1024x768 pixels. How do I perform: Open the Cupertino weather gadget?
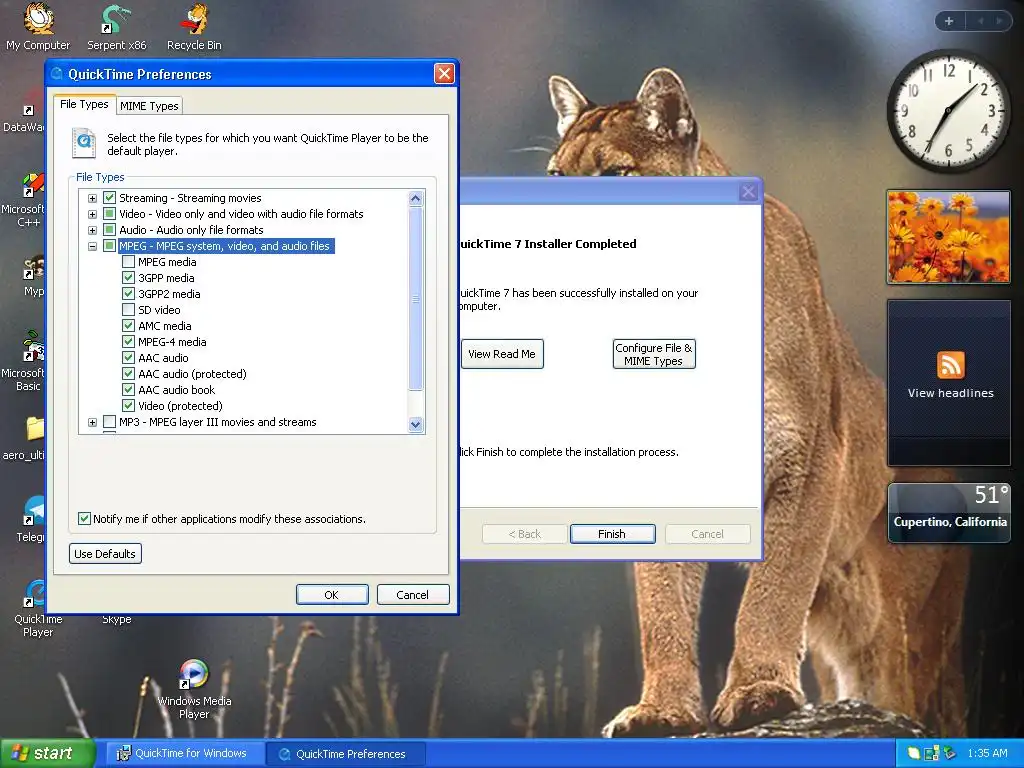[949, 513]
